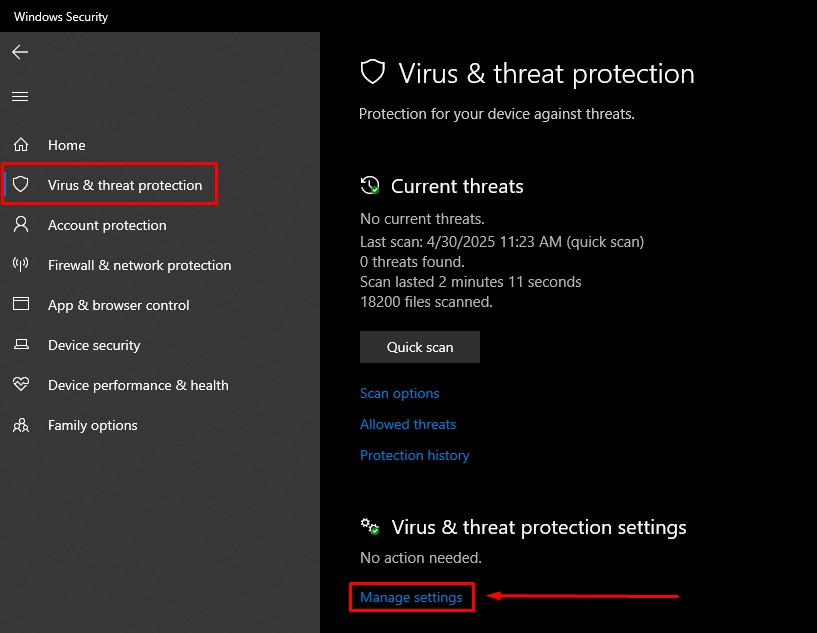Click the back arrow to go back
The height and width of the screenshot is (633, 817).
click(x=20, y=52)
